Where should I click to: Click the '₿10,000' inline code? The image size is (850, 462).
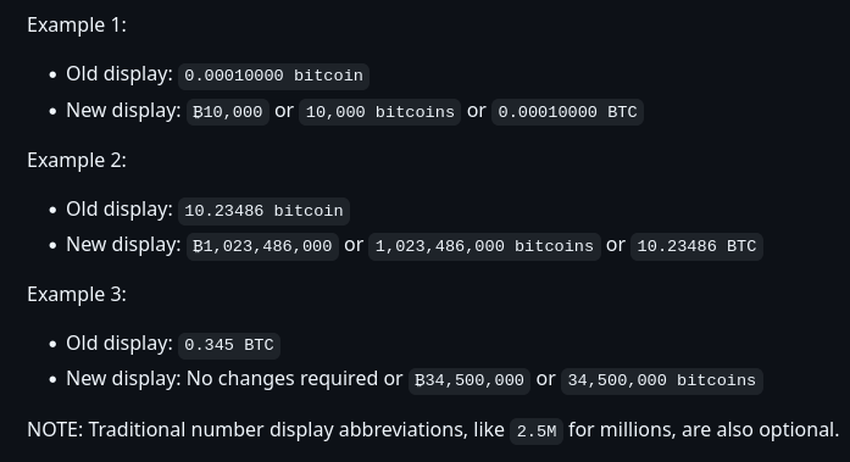coord(228,112)
